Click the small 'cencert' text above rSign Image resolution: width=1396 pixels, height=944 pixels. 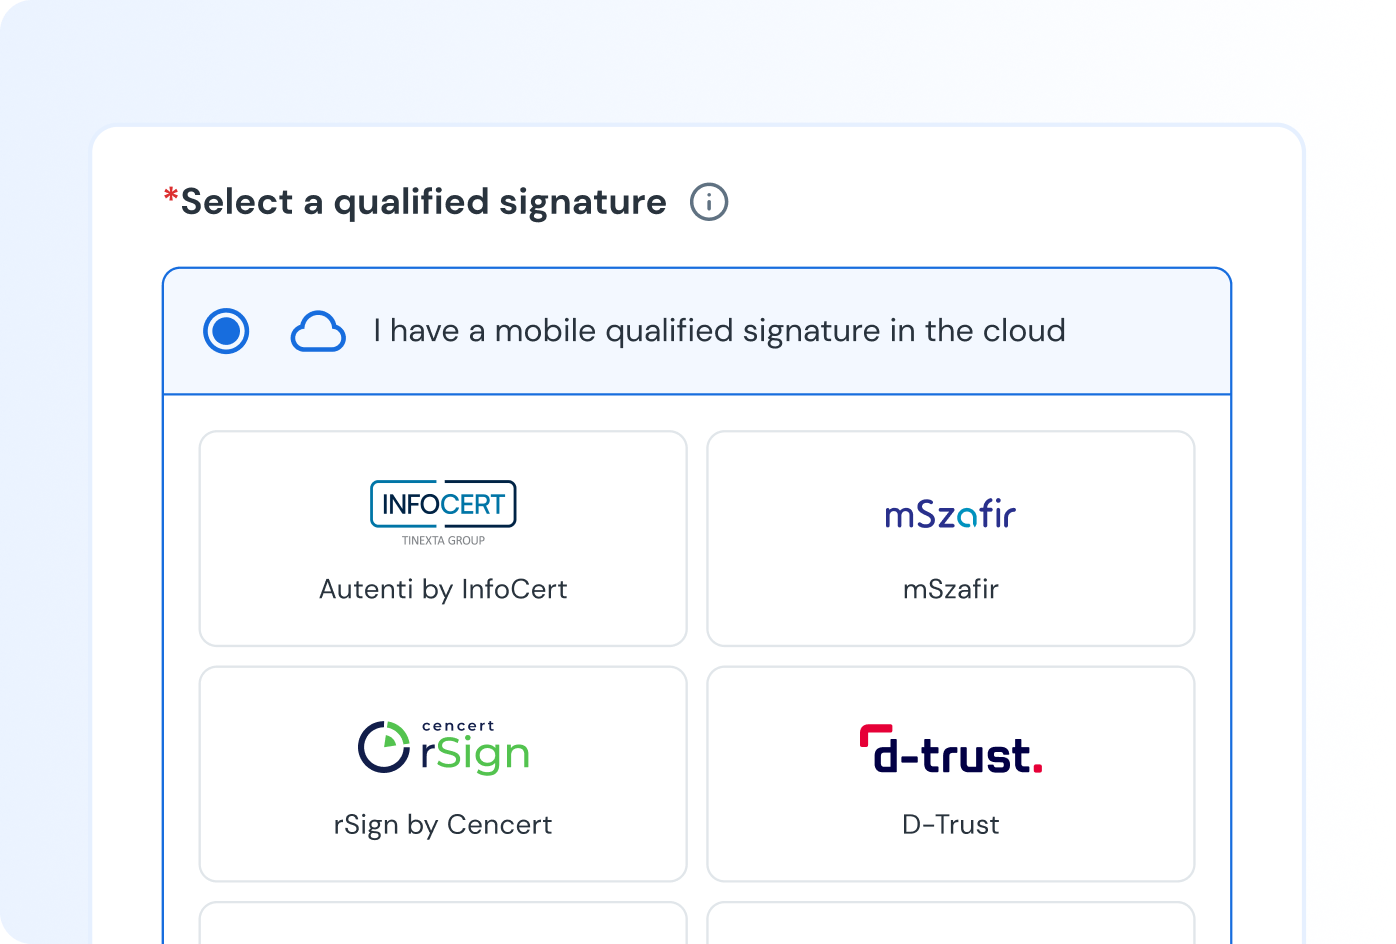pos(458,726)
